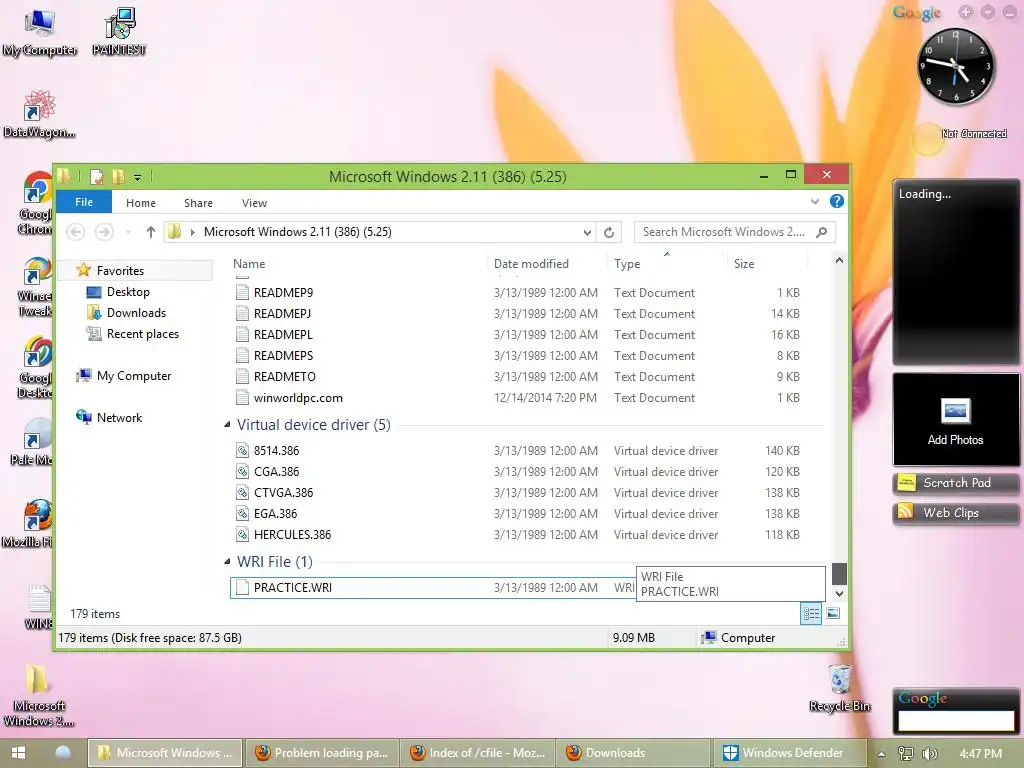Show hidden tray icons arrow
The image size is (1024, 768).
pos(881,754)
